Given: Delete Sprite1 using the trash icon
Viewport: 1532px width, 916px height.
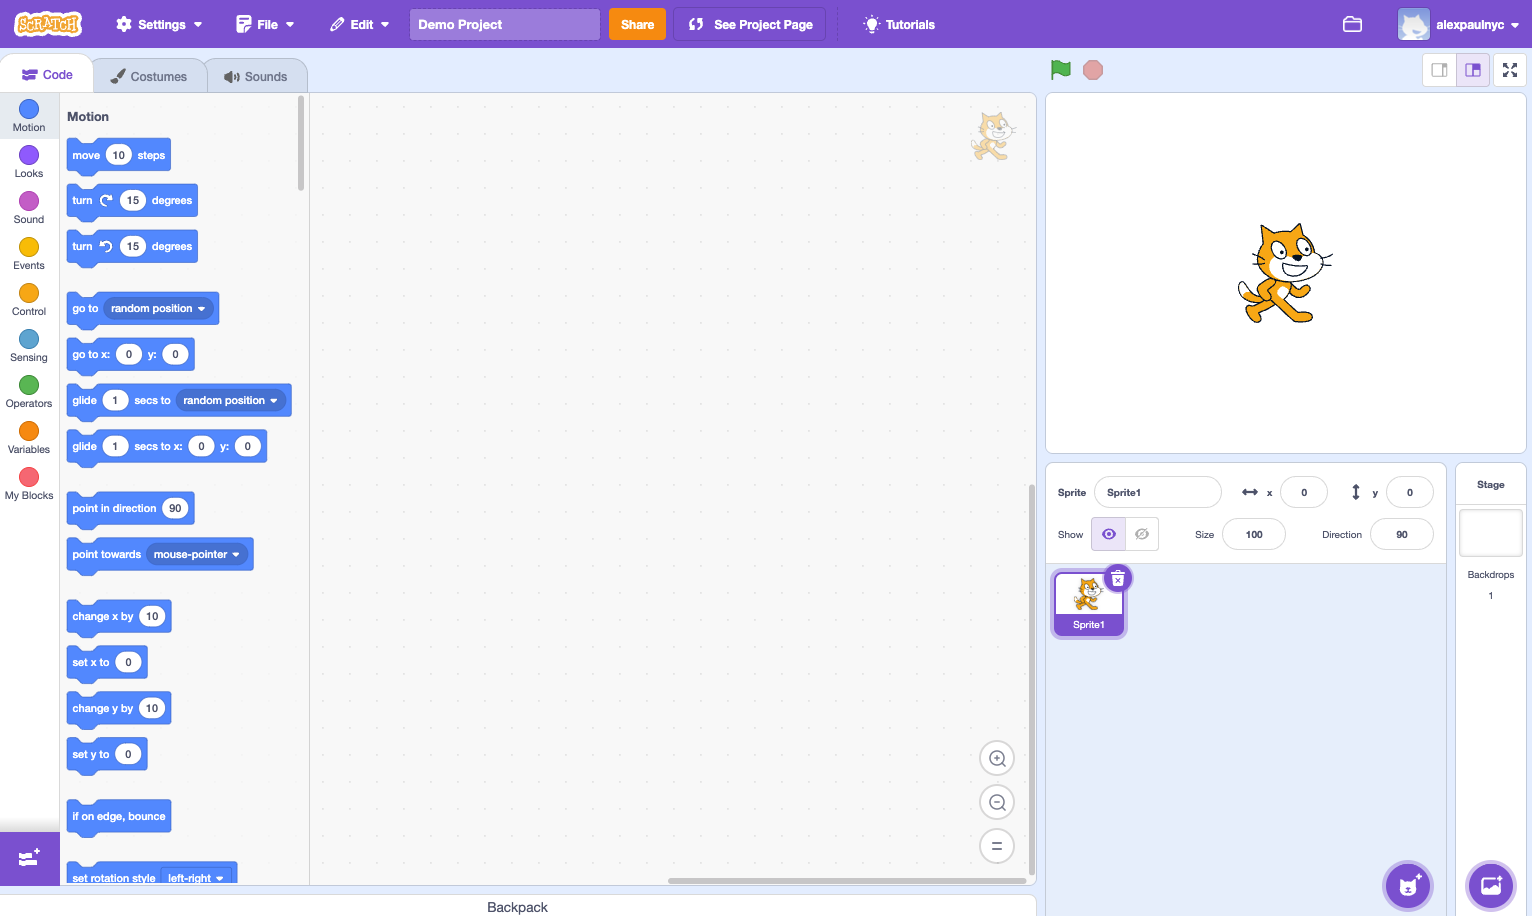Looking at the screenshot, I should pyautogui.click(x=1118, y=579).
